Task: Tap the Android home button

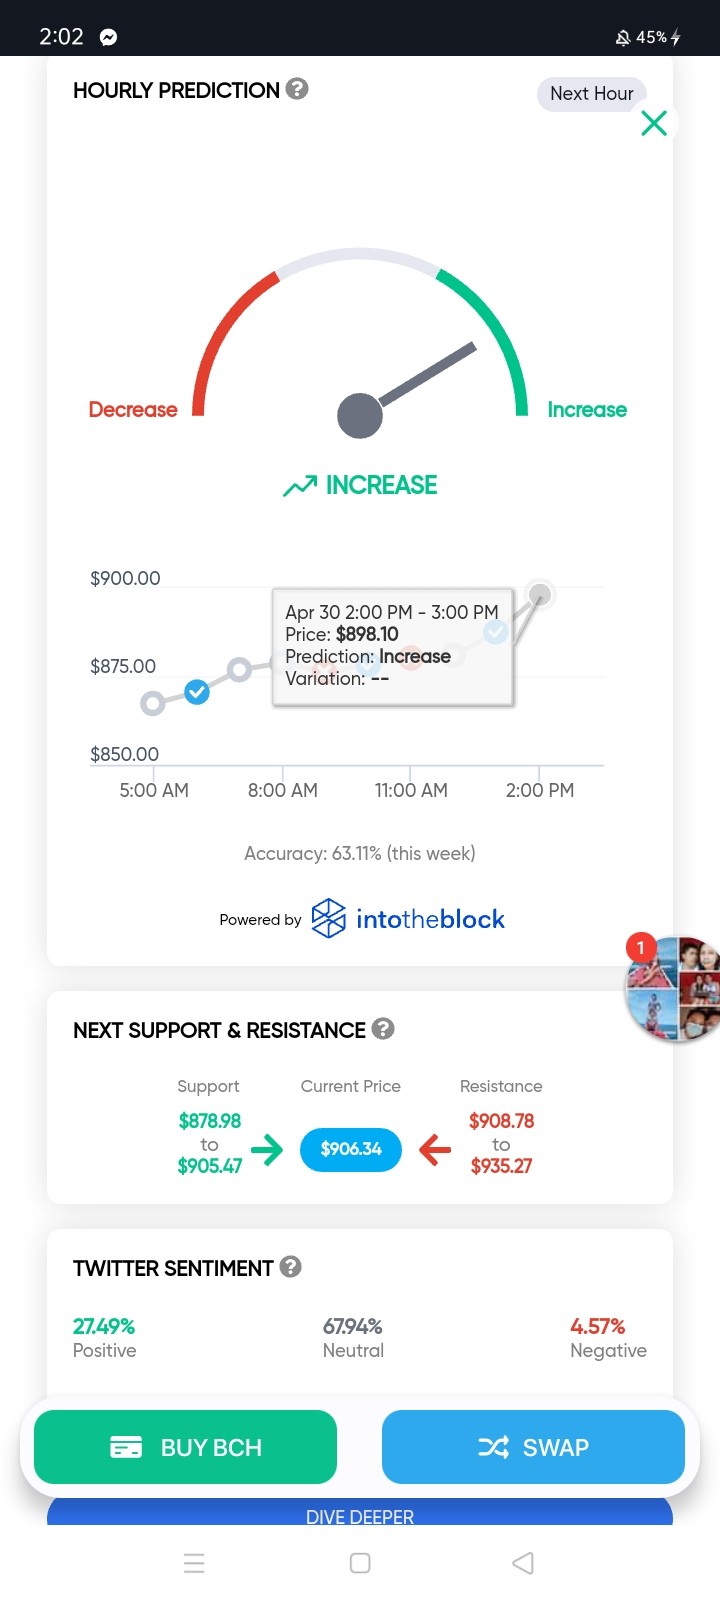Action: click(360, 1563)
